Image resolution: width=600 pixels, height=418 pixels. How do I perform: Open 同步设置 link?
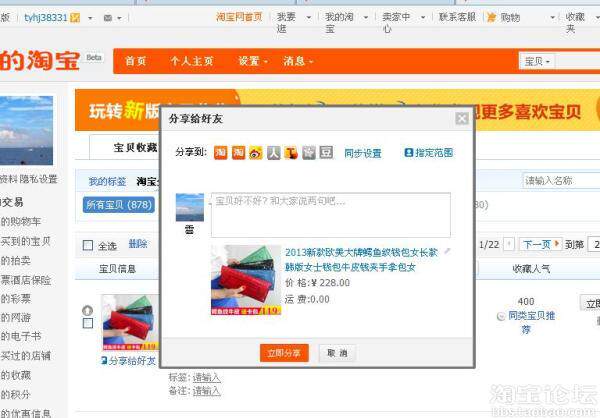click(x=363, y=153)
